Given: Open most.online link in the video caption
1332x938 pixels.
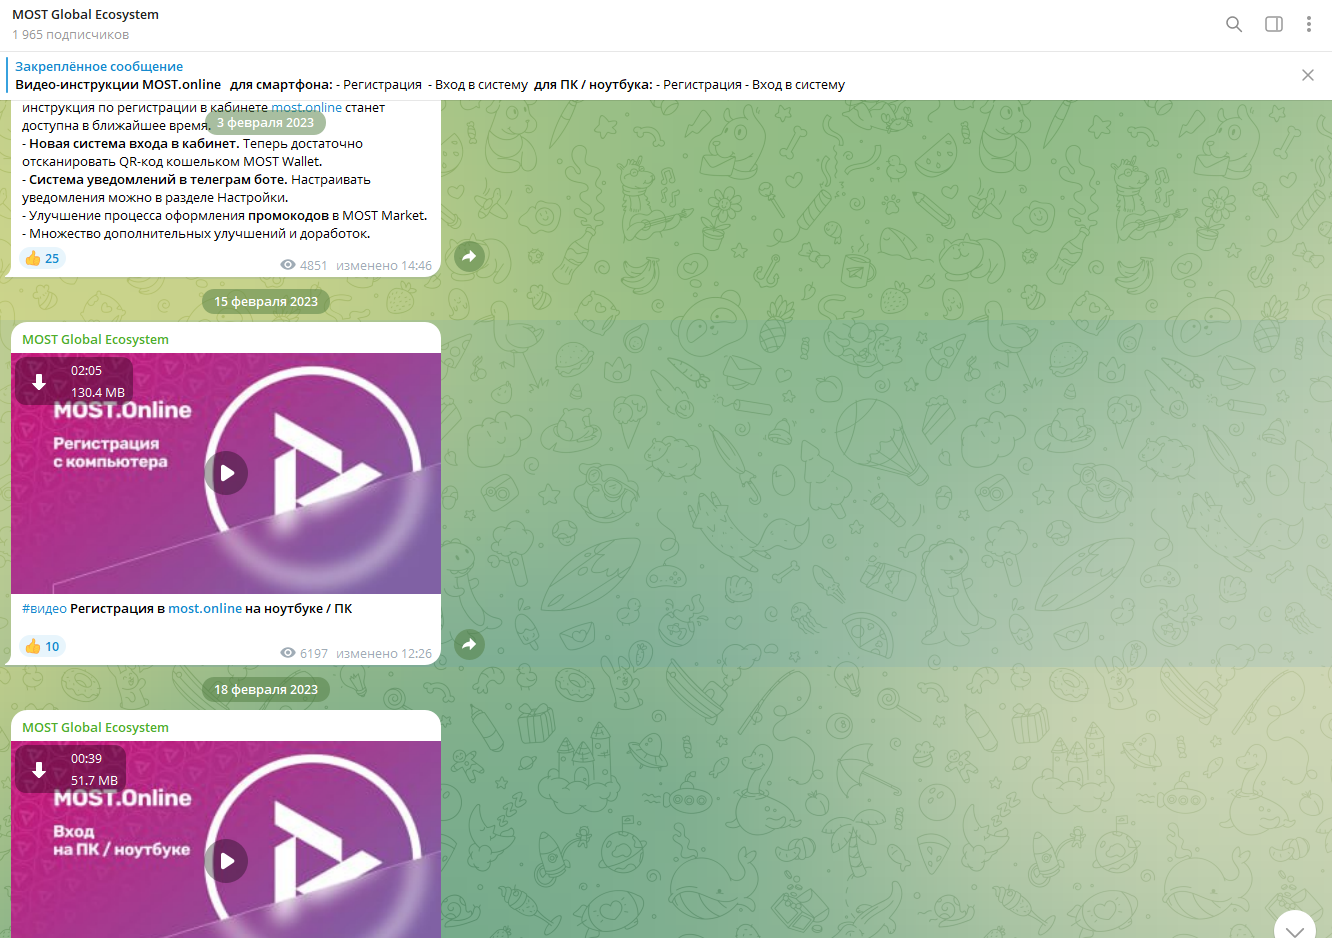Looking at the screenshot, I should (205, 608).
